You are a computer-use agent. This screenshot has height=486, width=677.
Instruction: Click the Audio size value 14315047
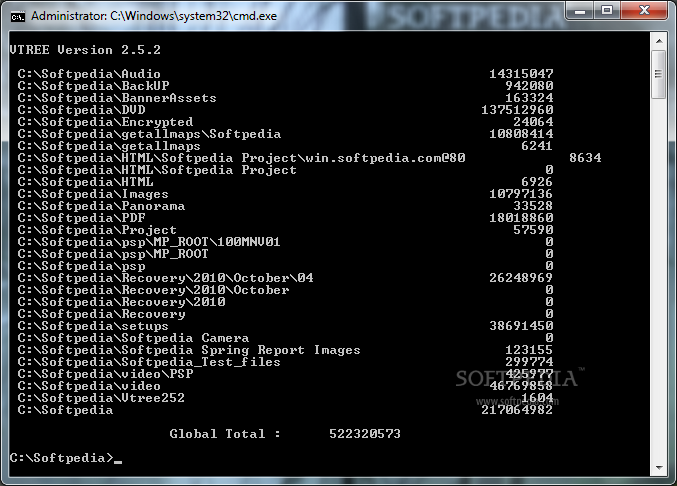[521, 74]
